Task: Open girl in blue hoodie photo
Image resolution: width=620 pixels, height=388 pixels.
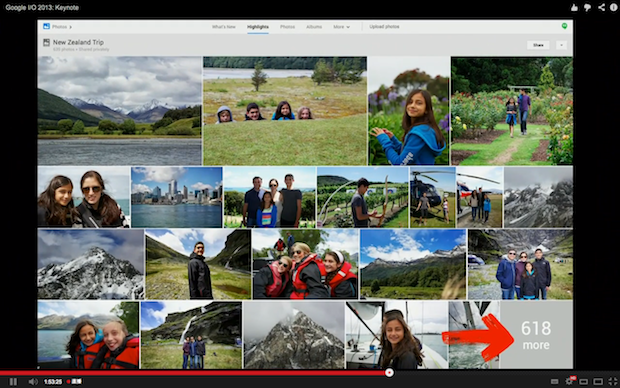Action: pyautogui.click(x=409, y=111)
